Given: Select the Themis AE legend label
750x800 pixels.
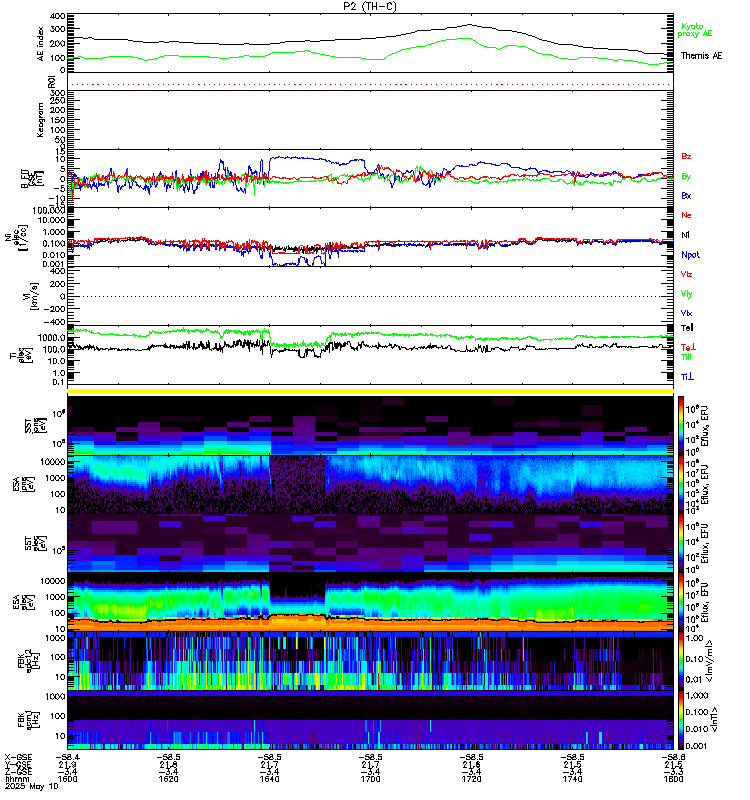Looking at the screenshot, I should pos(702,56).
